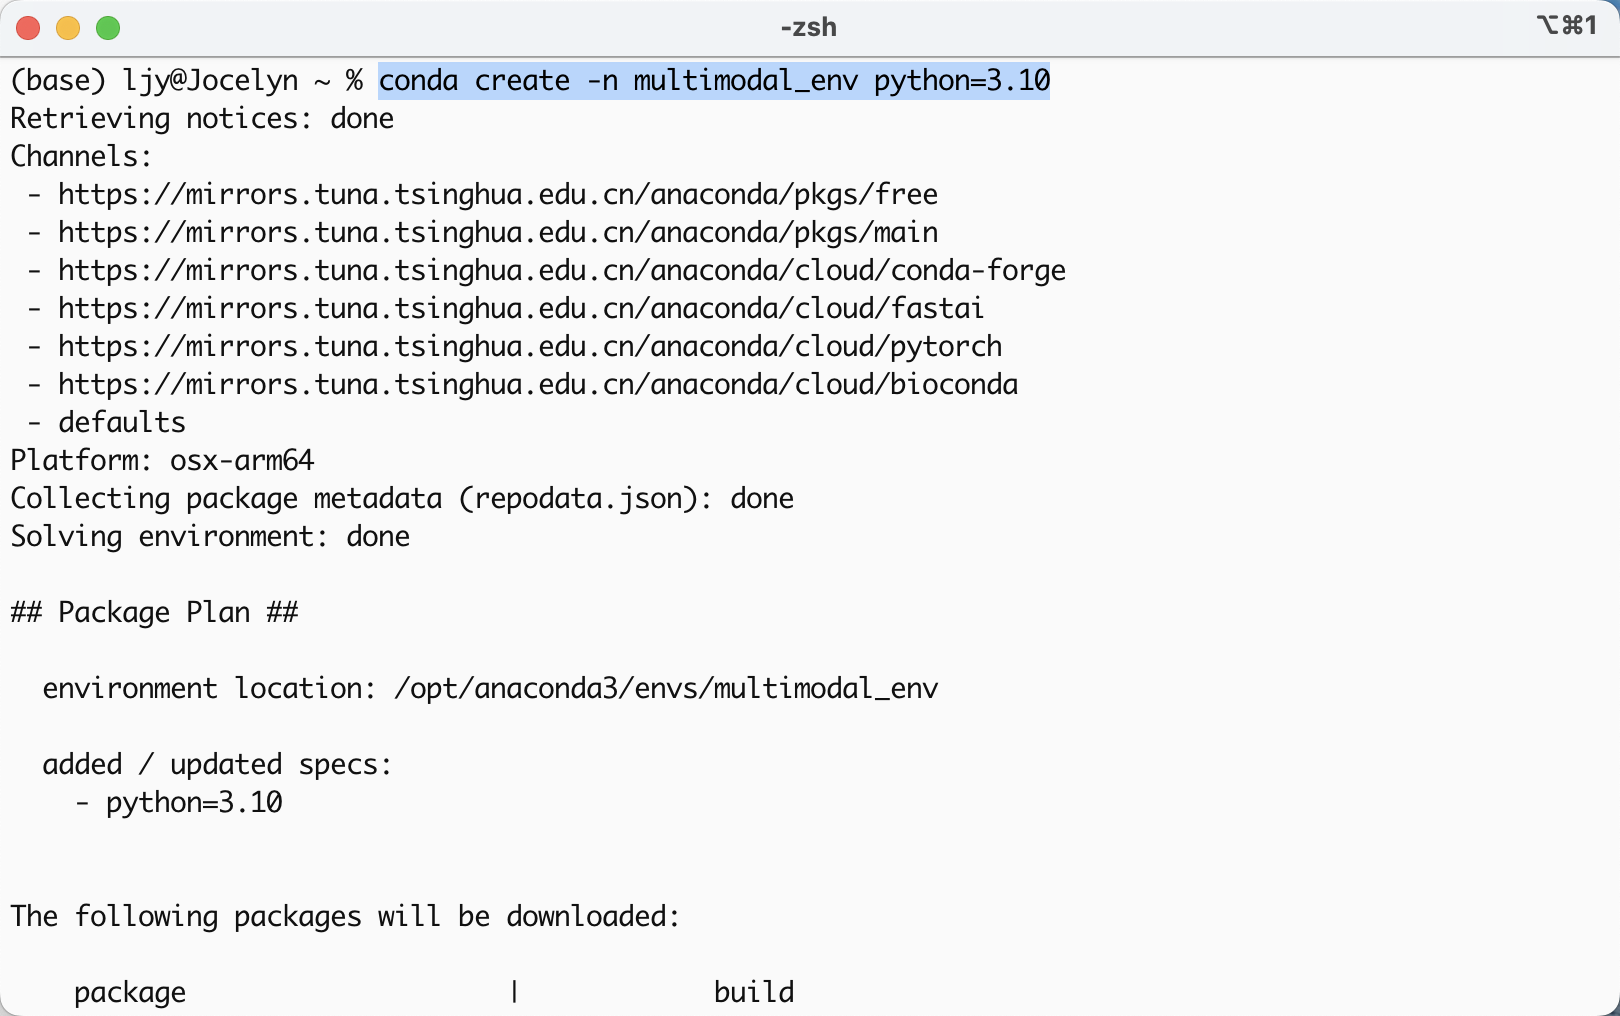The height and width of the screenshot is (1016, 1620).
Task: Click the anaconda/pkgs/main mirror URL
Action: 498,232
